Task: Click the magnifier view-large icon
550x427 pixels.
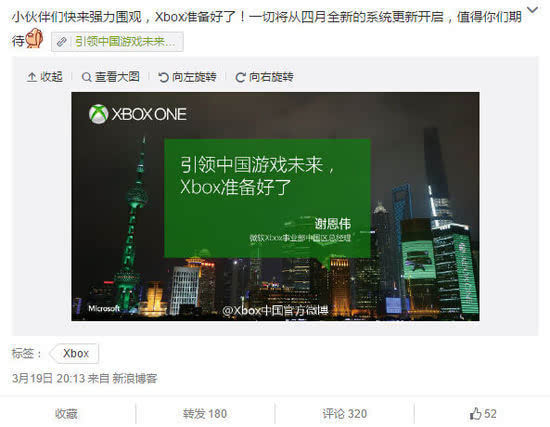Action: coord(86,78)
